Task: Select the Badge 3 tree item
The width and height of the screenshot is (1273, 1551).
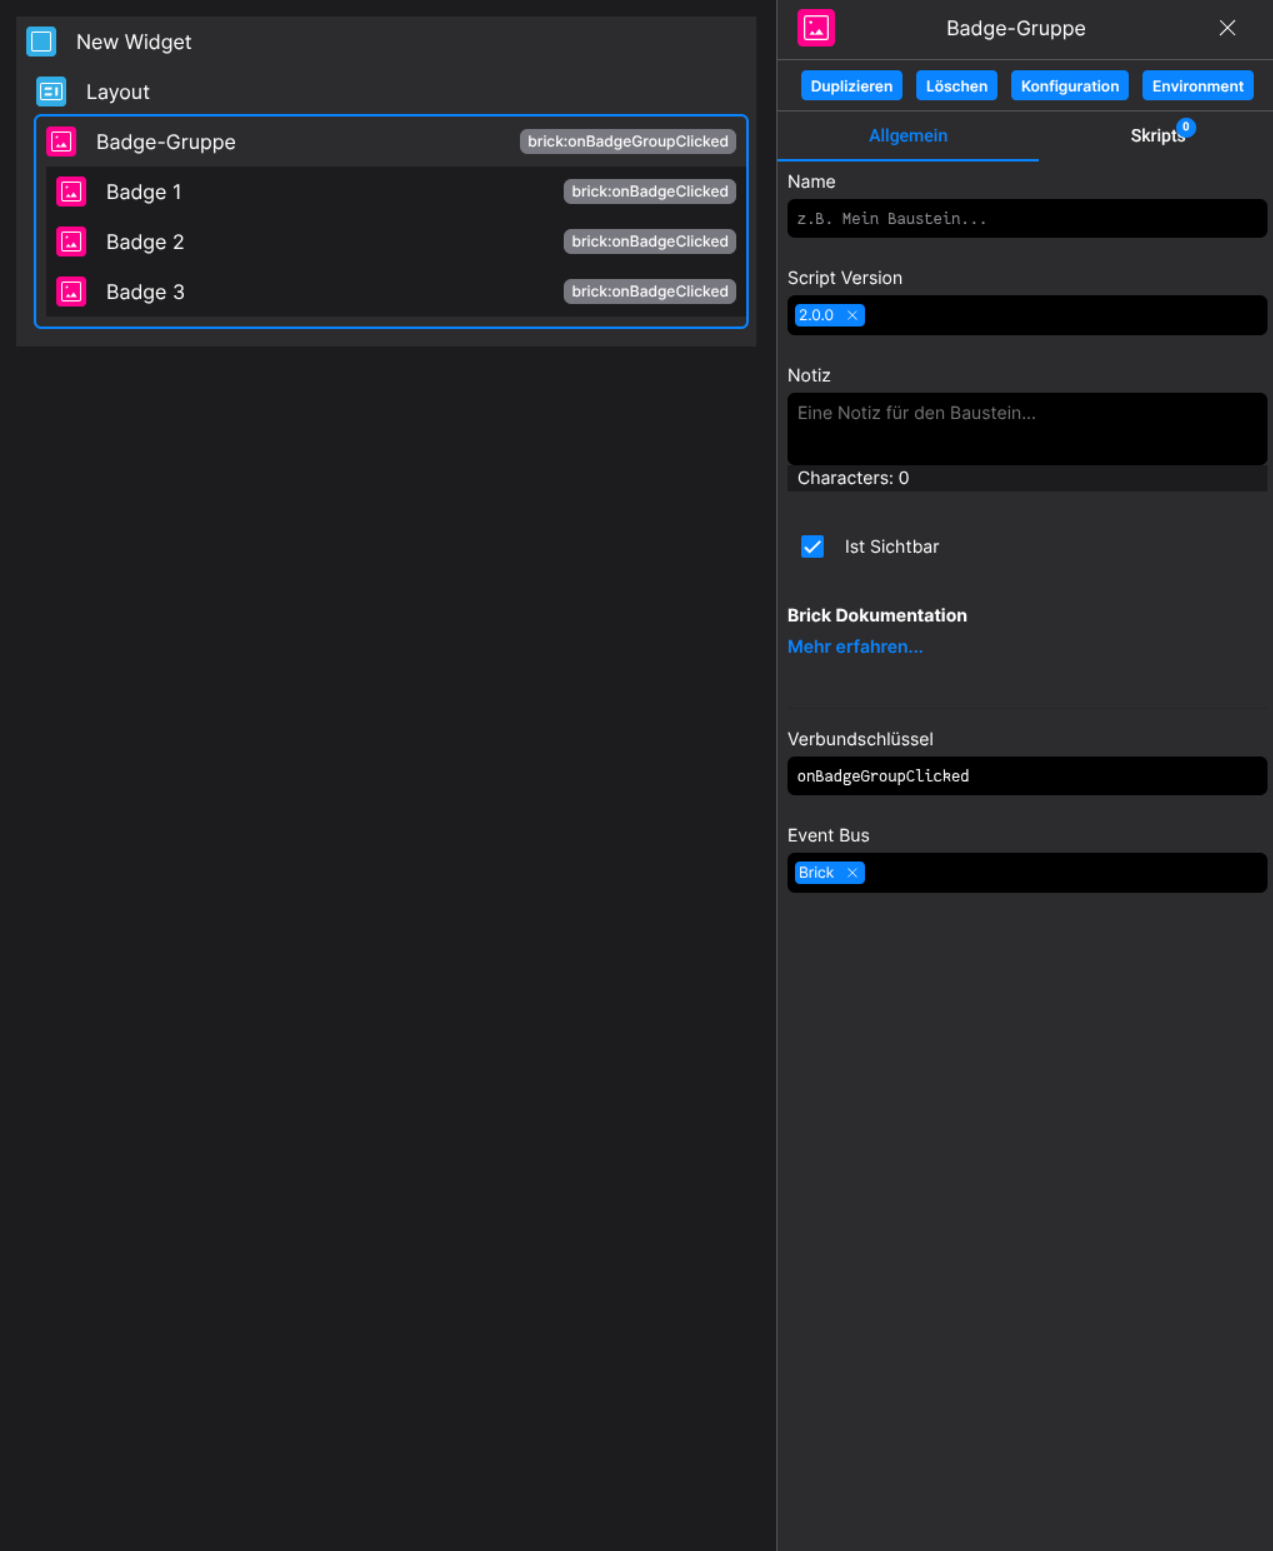Action: click(x=145, y=291)
